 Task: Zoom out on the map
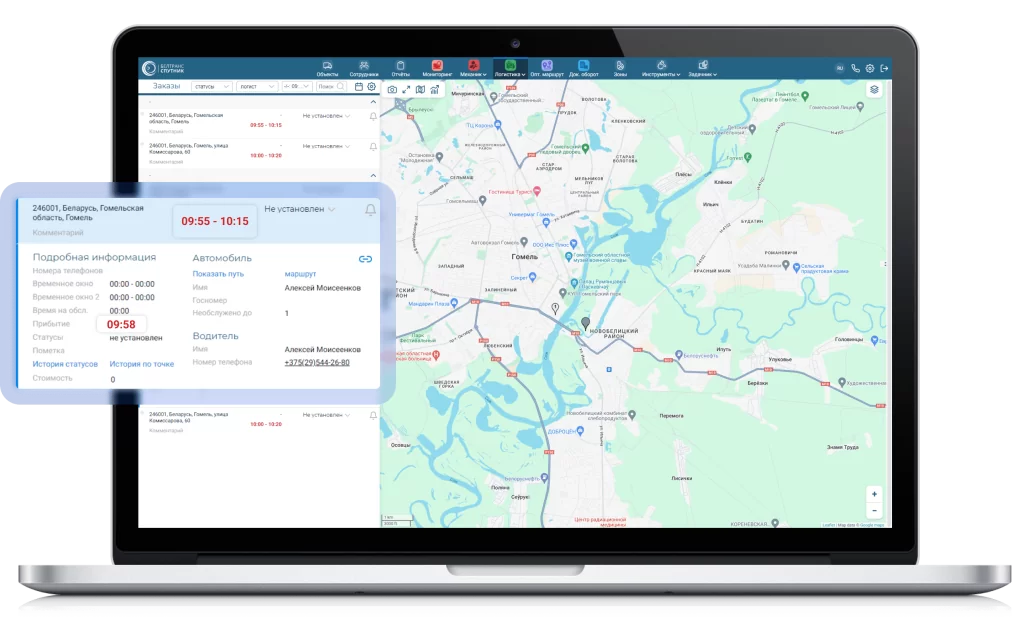coord(874,511)
